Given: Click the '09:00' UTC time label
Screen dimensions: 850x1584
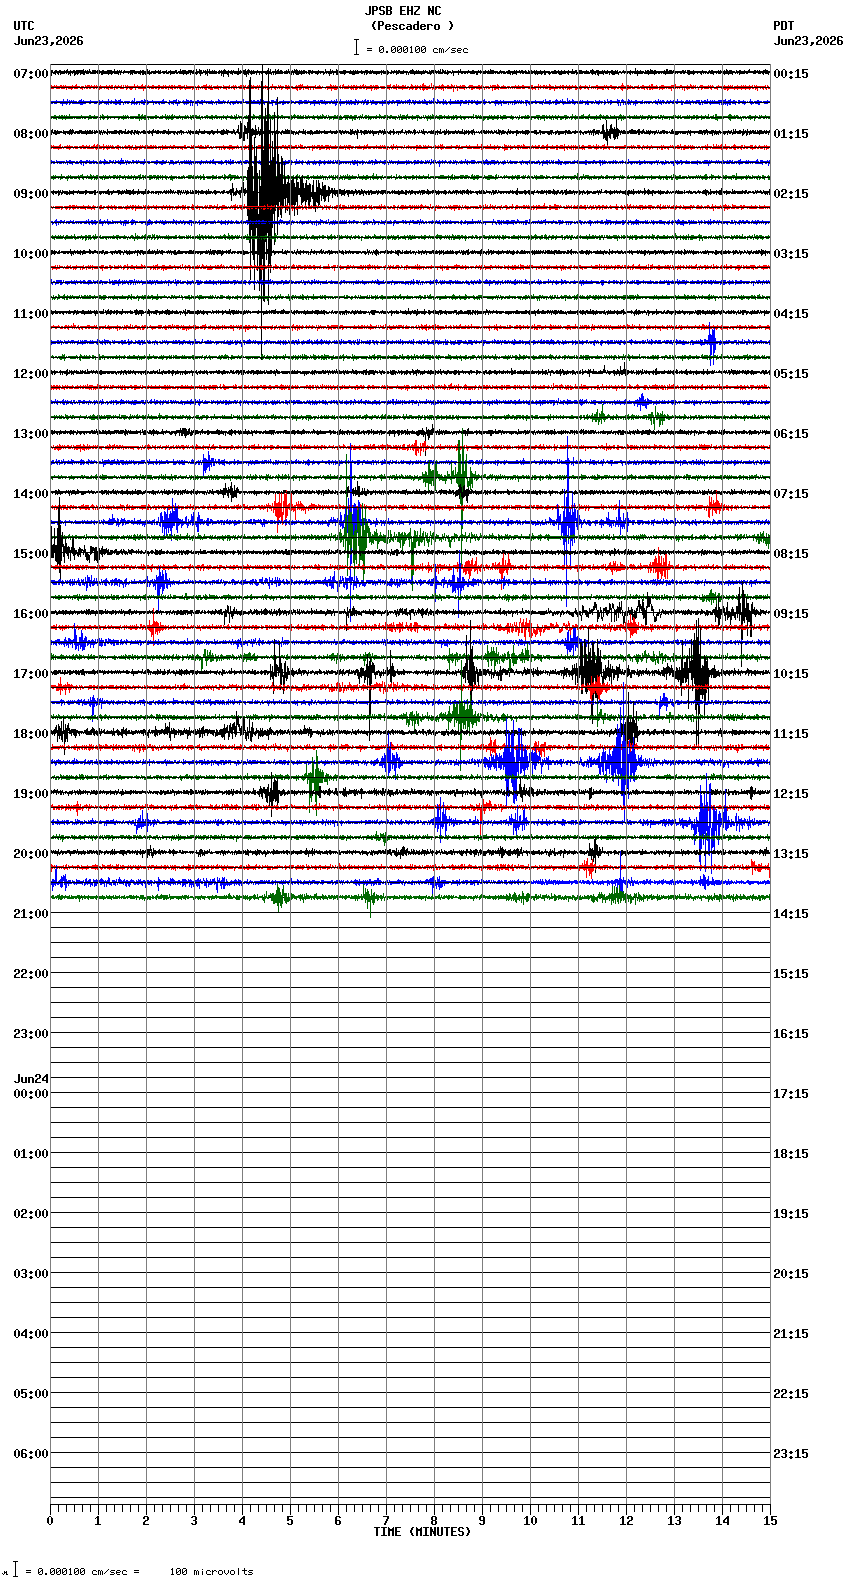Looking at the screenshot, I should [31, 194].
